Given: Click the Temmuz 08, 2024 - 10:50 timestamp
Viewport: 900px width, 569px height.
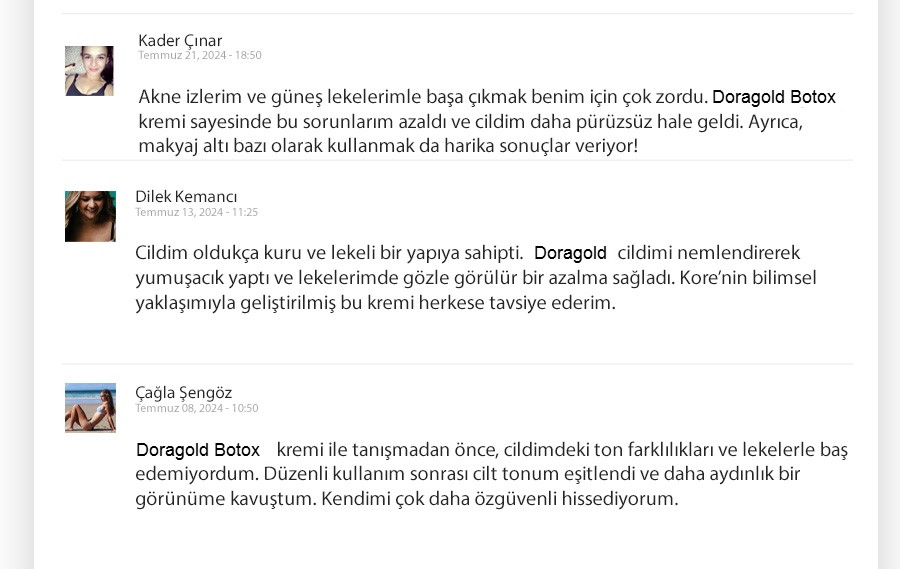Looking at the screenshot, I should (197, 408).
